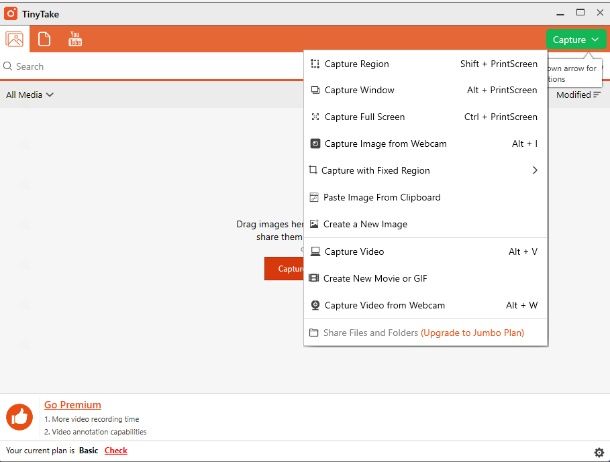Switch to the Files tab icon

pos(44,39)
